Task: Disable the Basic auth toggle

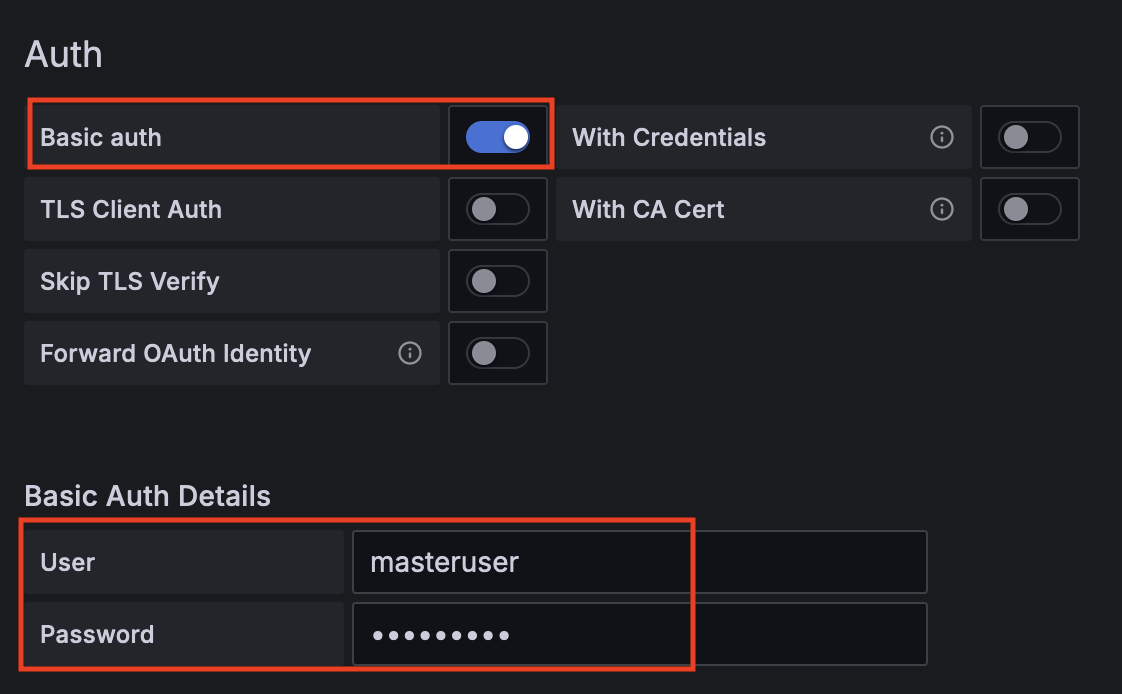Action: [x=498, y=137]
